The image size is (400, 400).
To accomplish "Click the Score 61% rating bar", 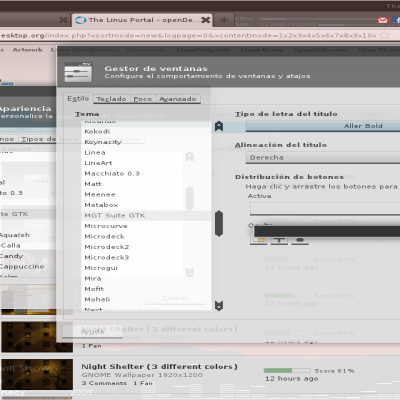I will click(x=287, y=371).
